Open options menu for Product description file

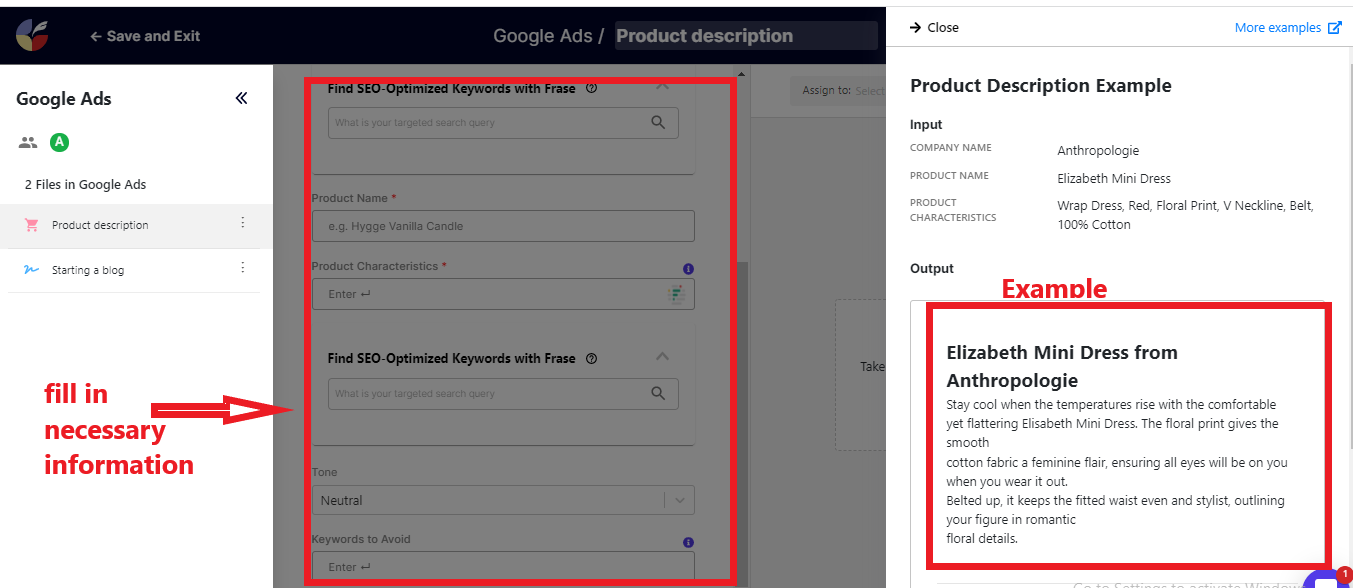coord(242,223)
